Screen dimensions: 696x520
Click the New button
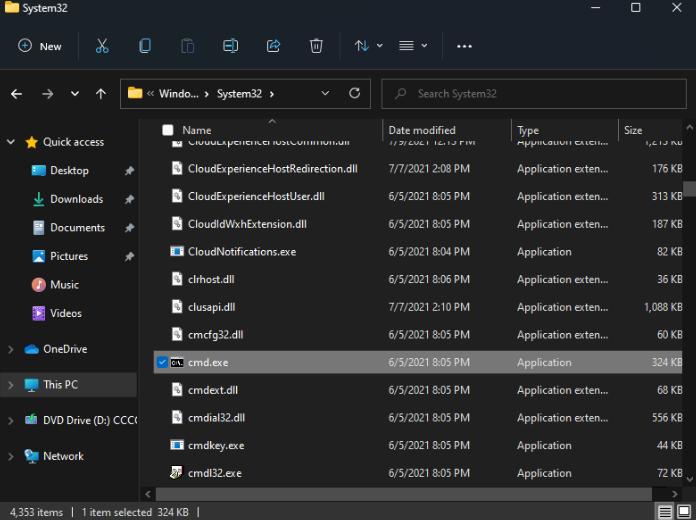click(40, 46)
